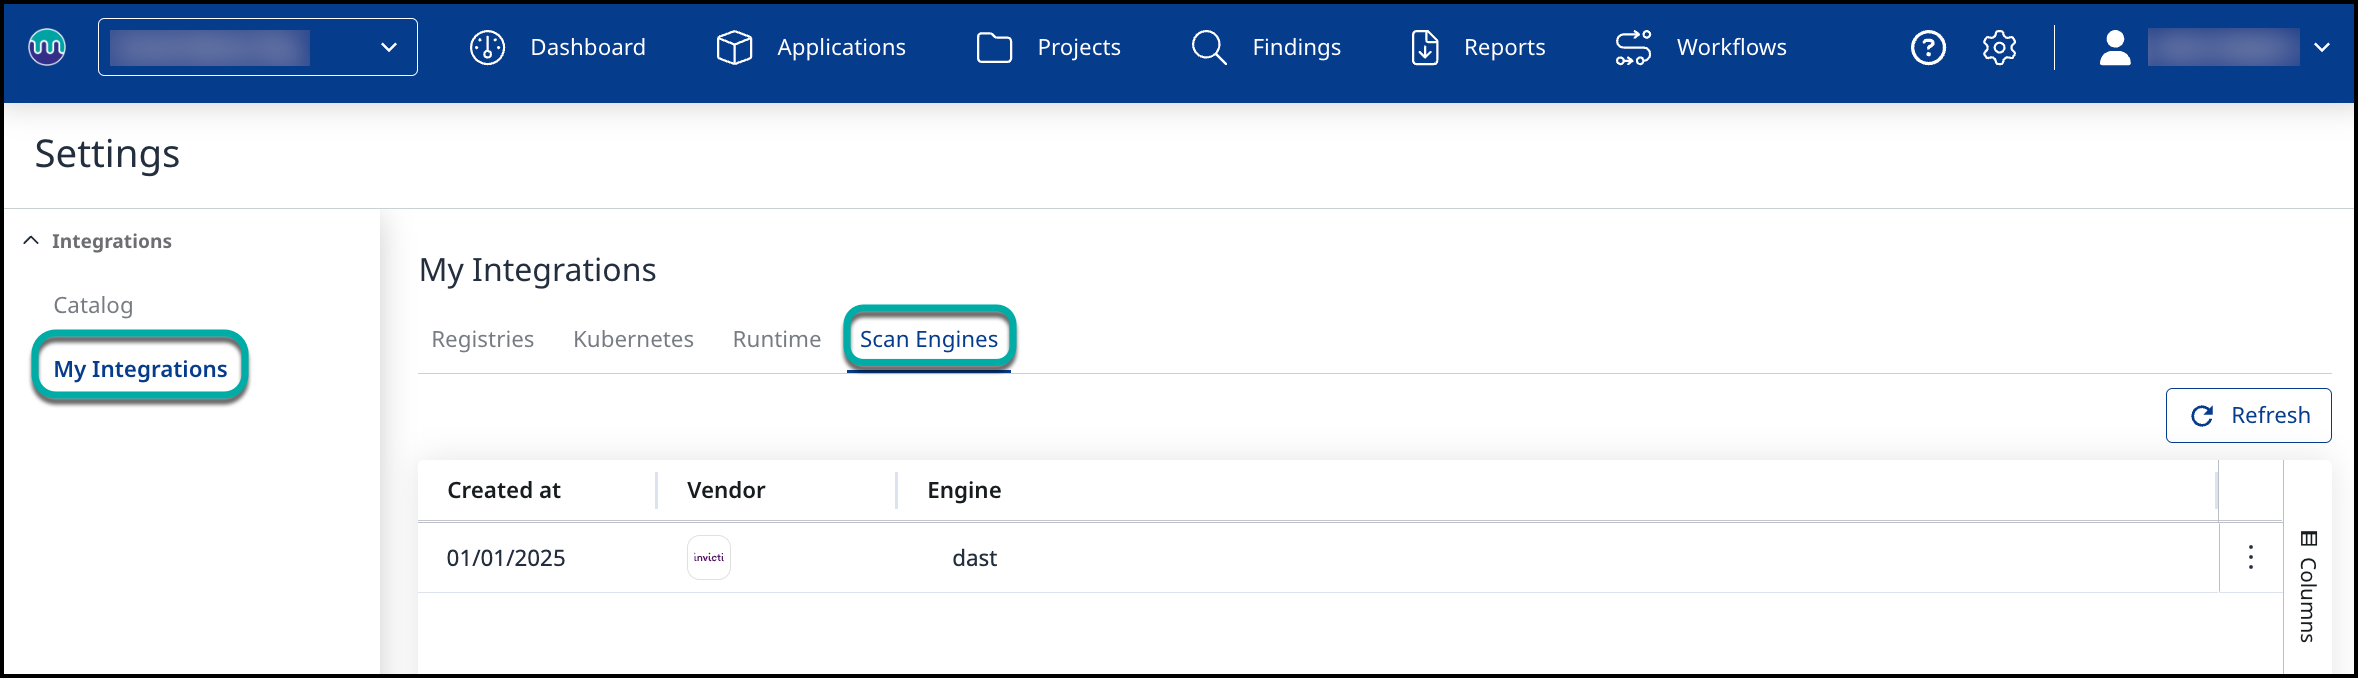Switch to the Kubernetes tab

[x=633, y=339]
